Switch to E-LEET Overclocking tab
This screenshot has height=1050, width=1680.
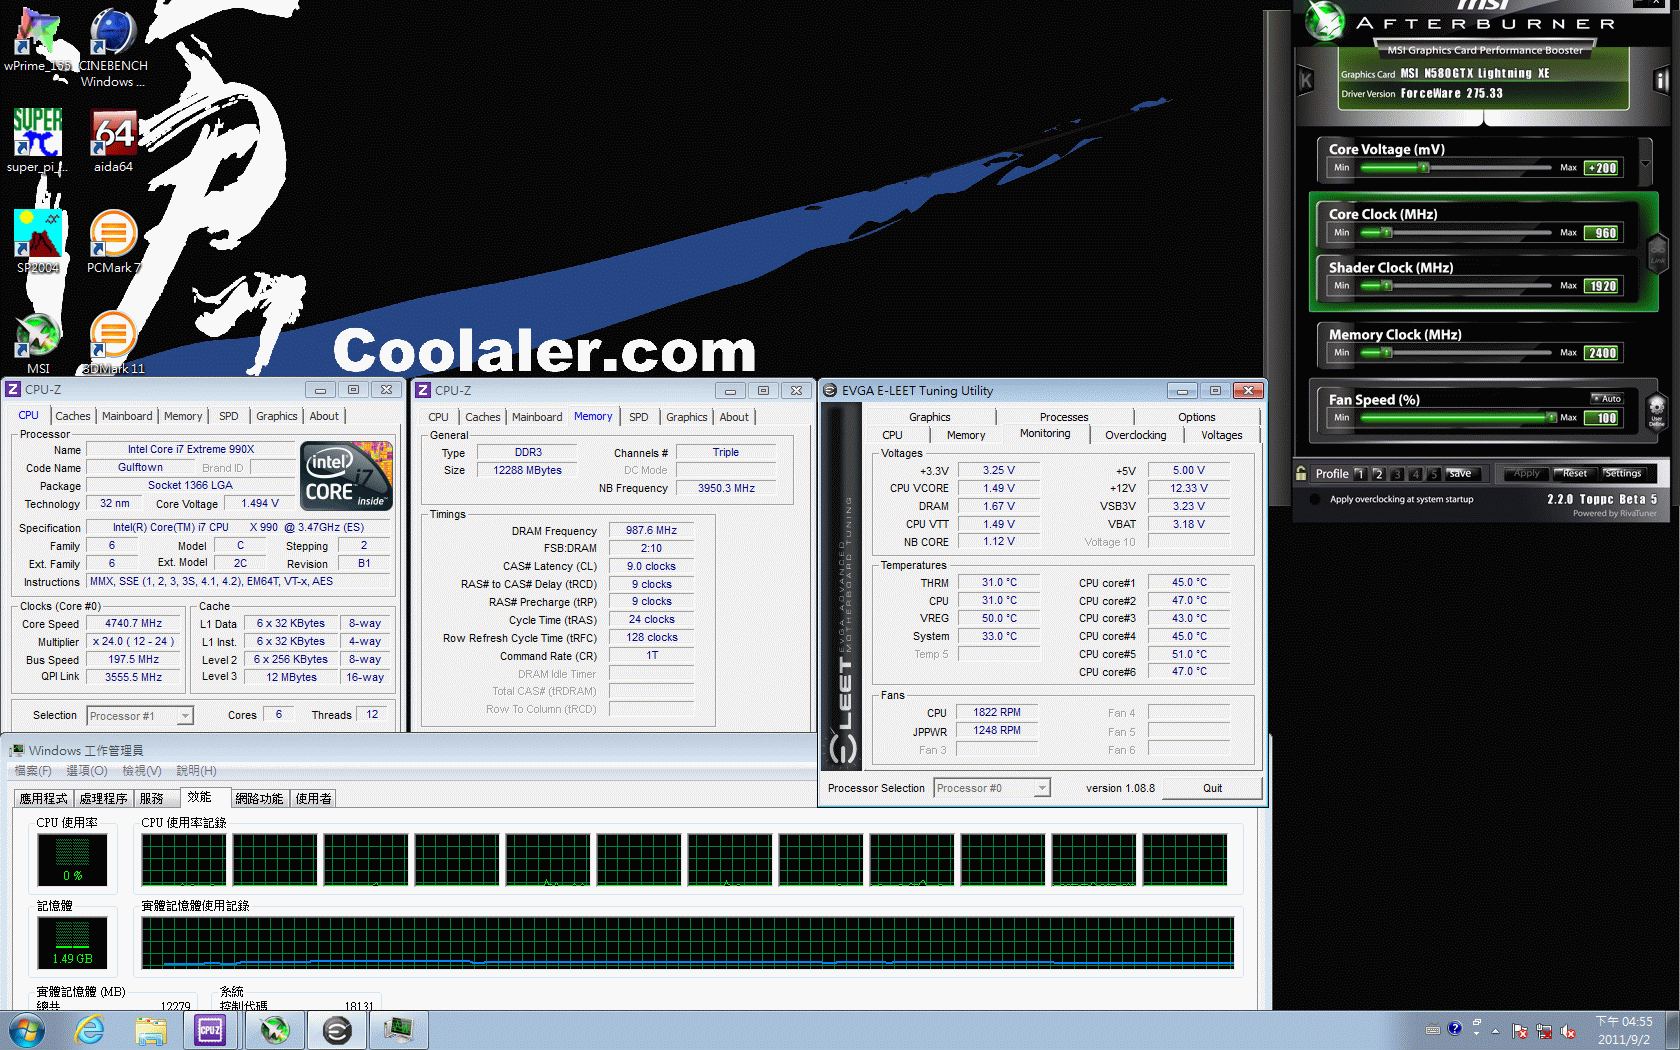(x=1135, y=435)
